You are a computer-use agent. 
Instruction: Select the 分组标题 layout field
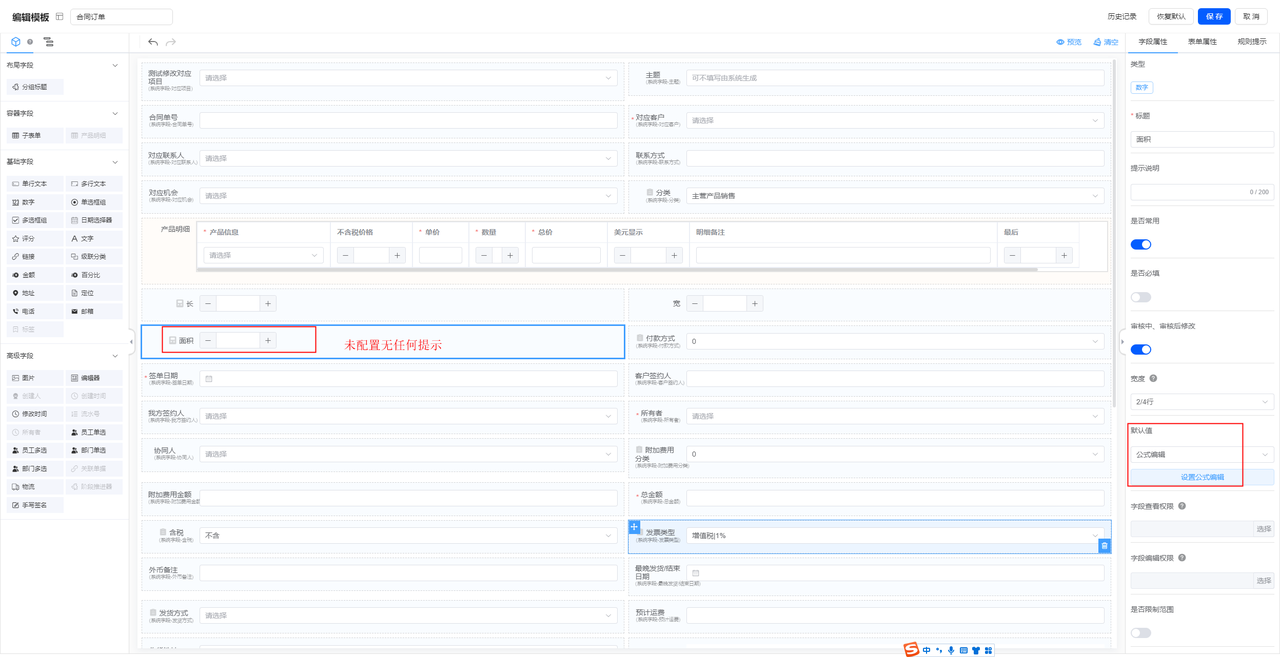pyautogui.click(x=35, y=87)
